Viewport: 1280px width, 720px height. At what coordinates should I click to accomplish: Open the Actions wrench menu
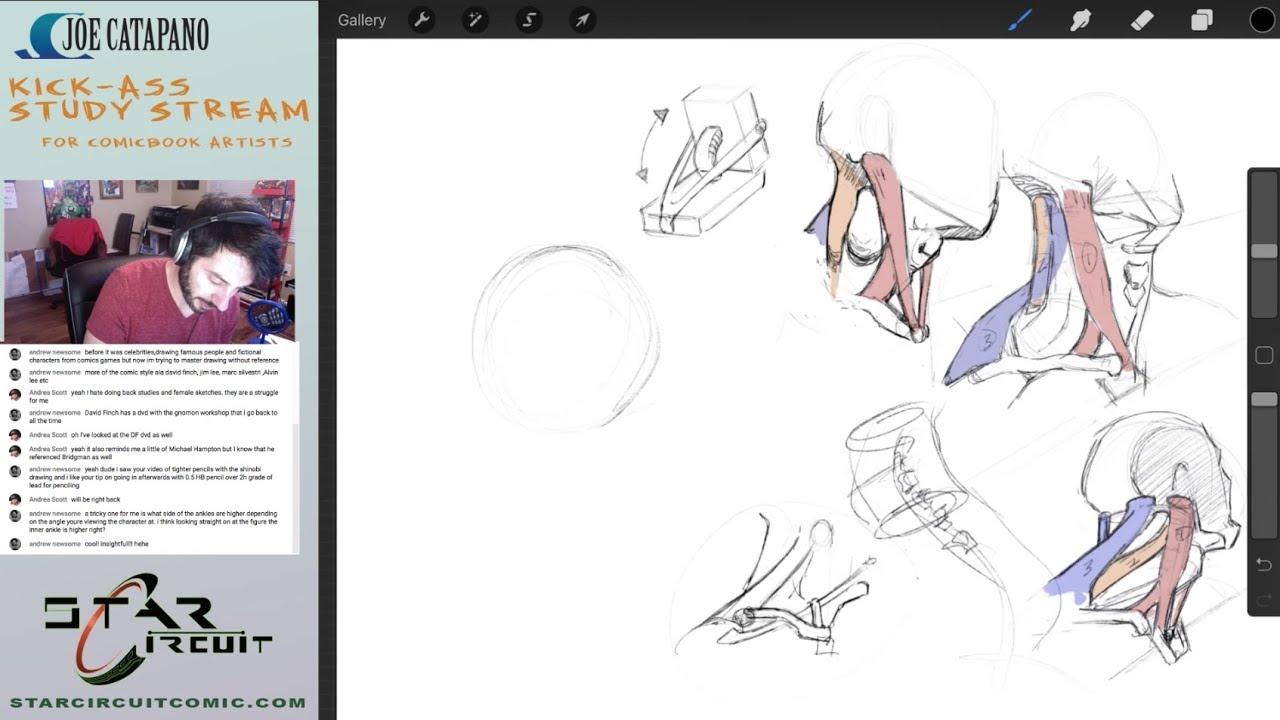coord(422,20)
